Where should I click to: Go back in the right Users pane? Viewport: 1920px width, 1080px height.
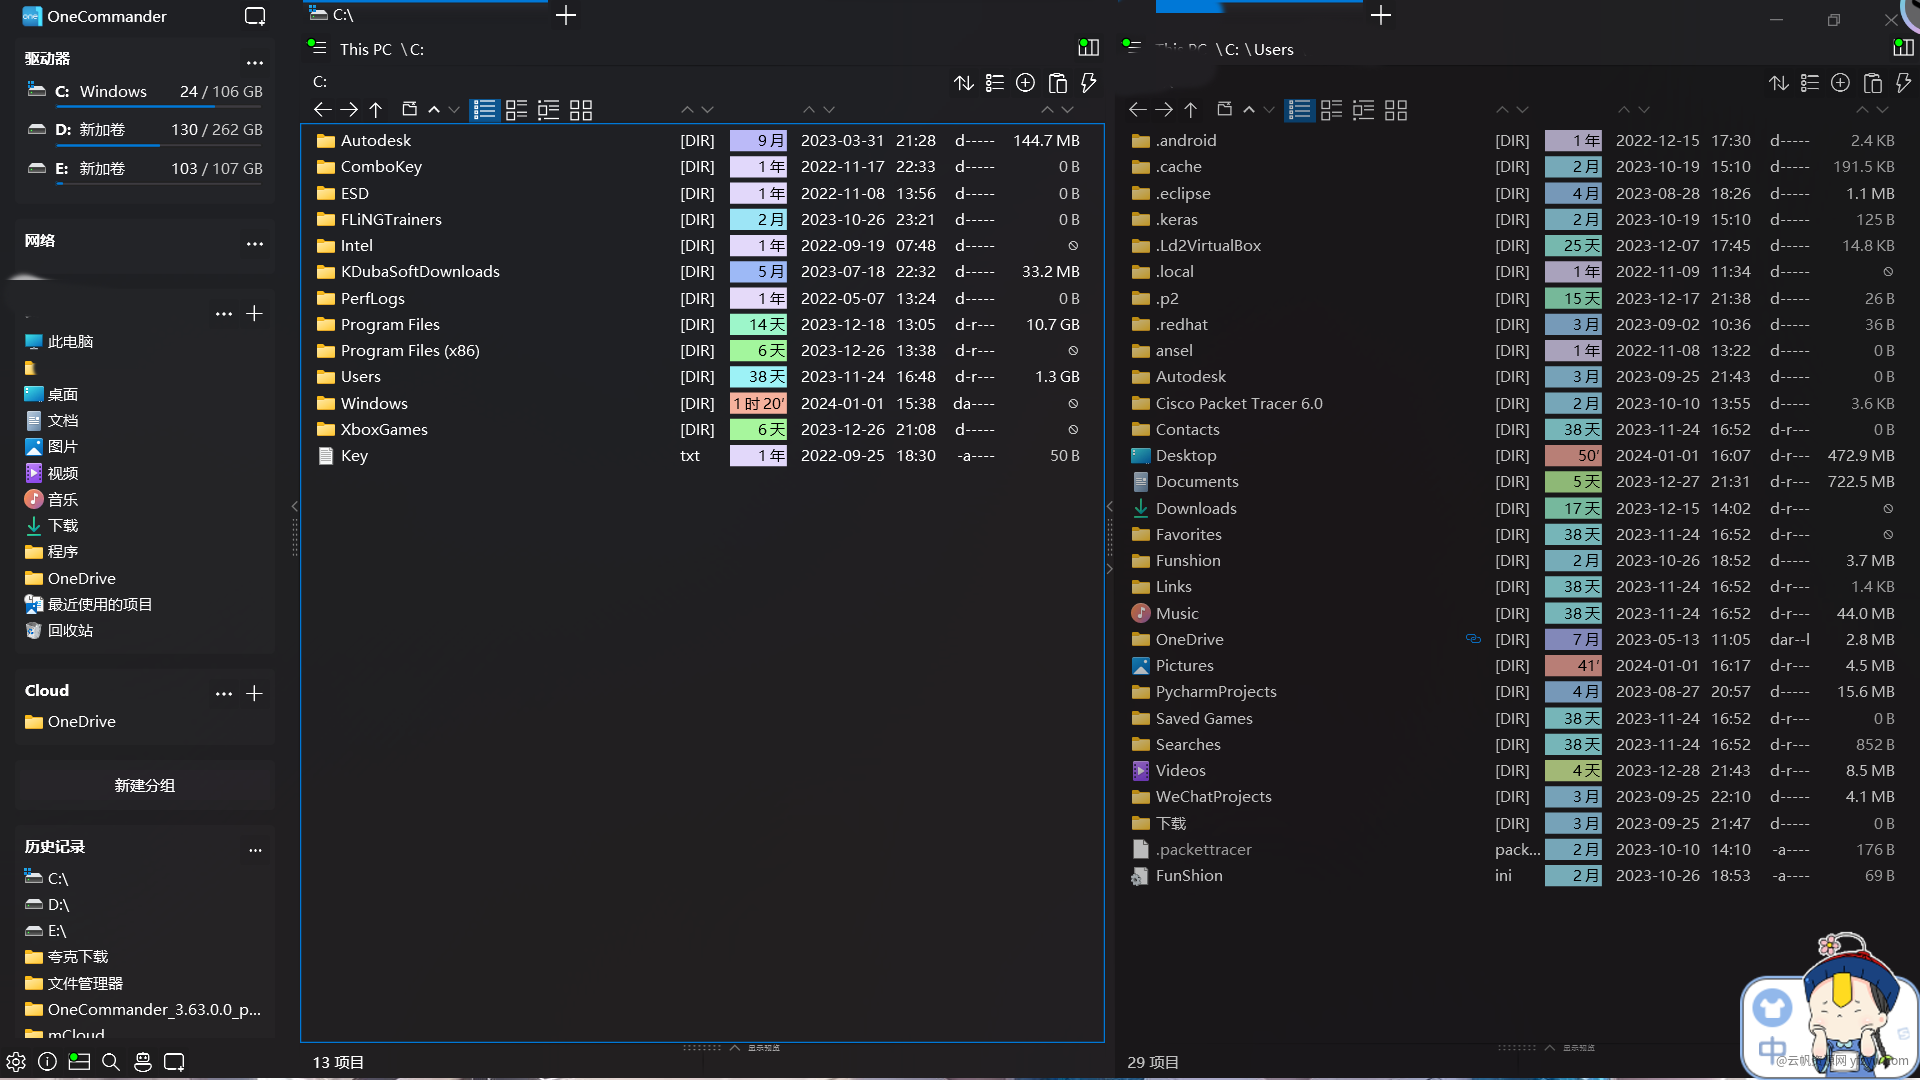click(x=1137, y=110)
